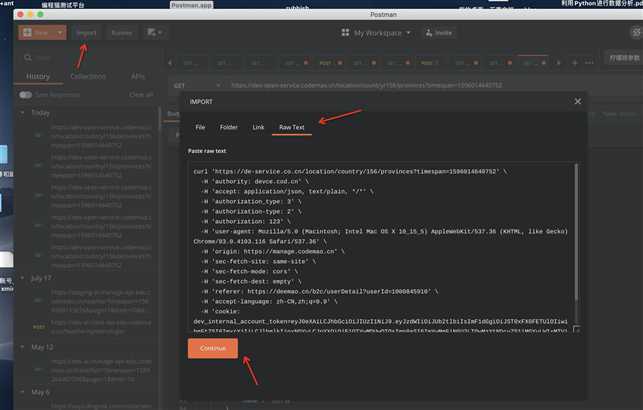Click the sync icon at top right
643x410 pixels.
pyautogui.click(x=636, y=32)
